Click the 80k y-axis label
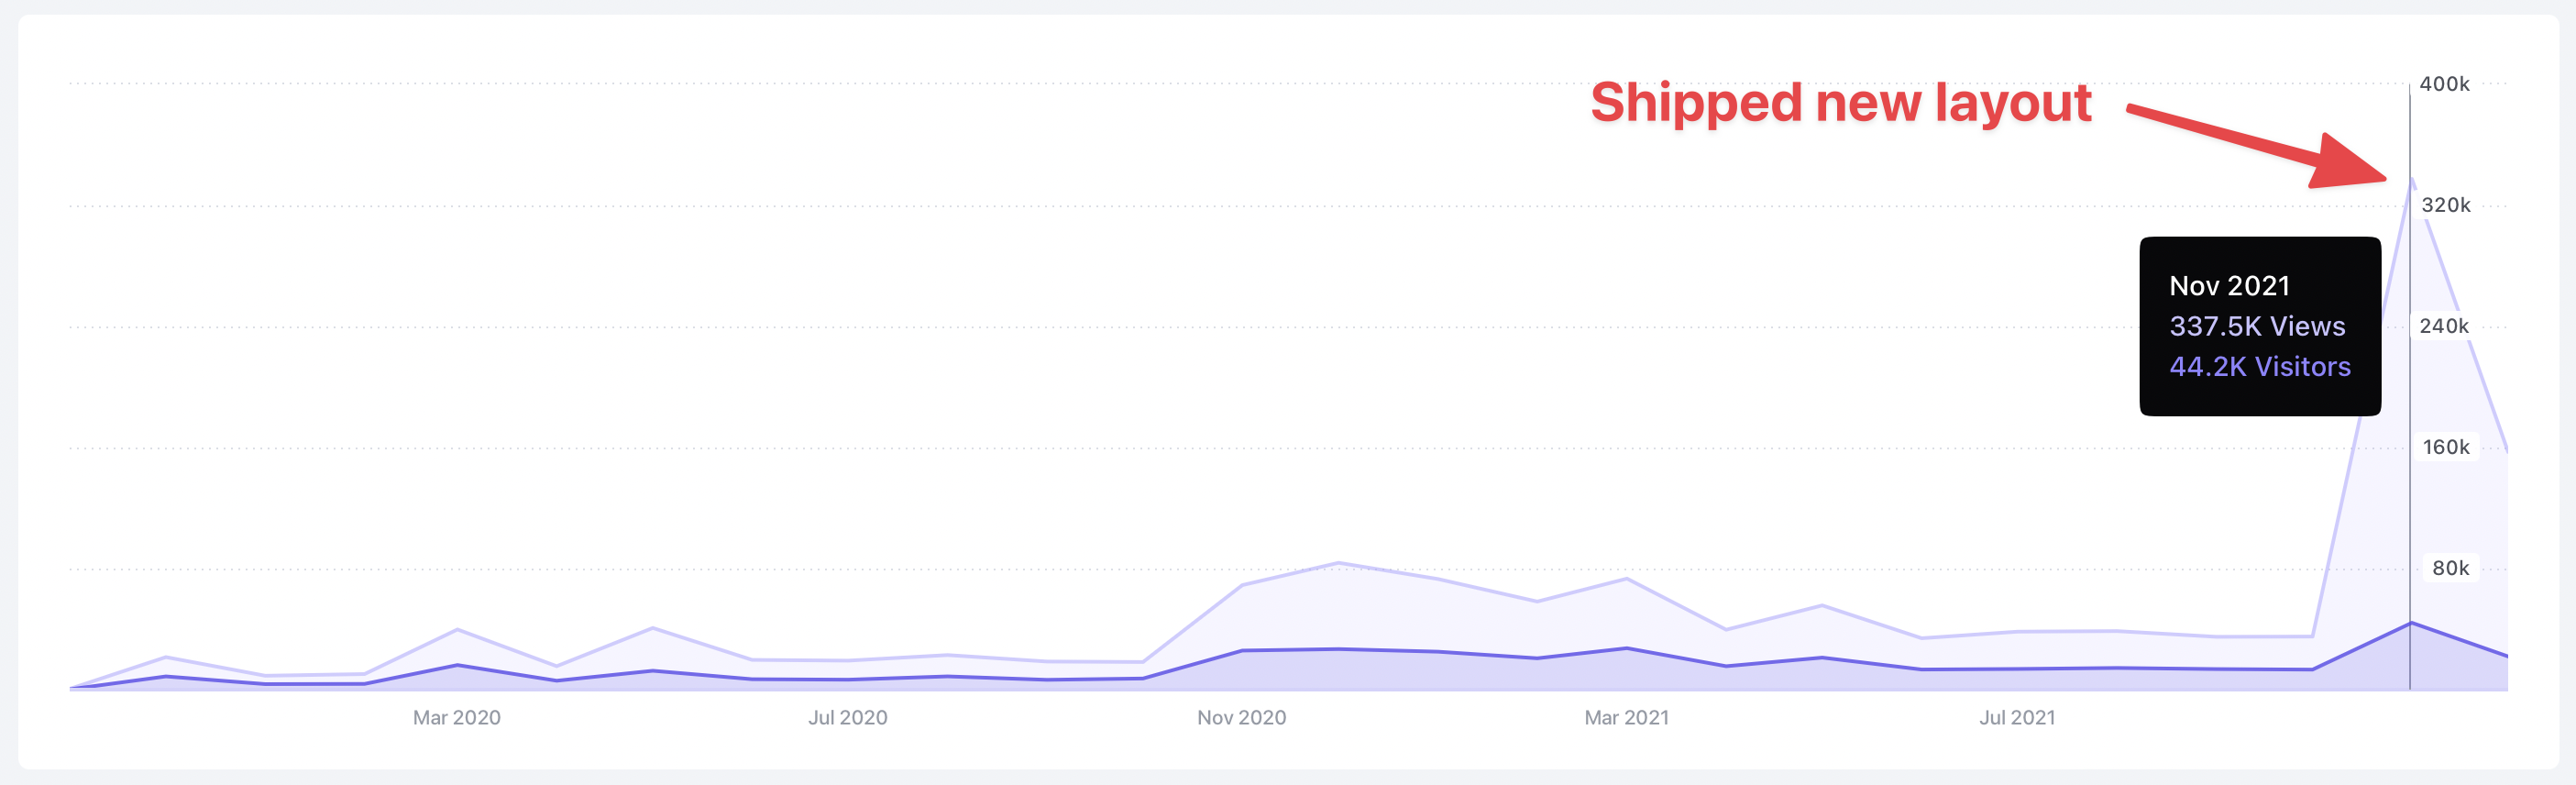The width and height of the screenshot is (2576, 785). [2450, 568]
